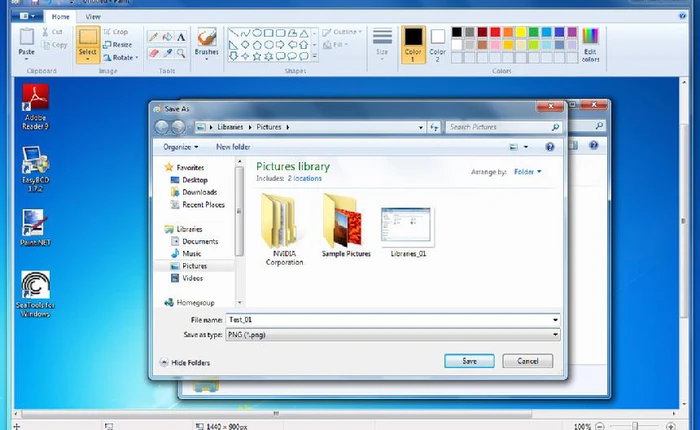This screenshot has width=700, height=430.
Task: Open the 2 locations link
Action: coord(304,178)
